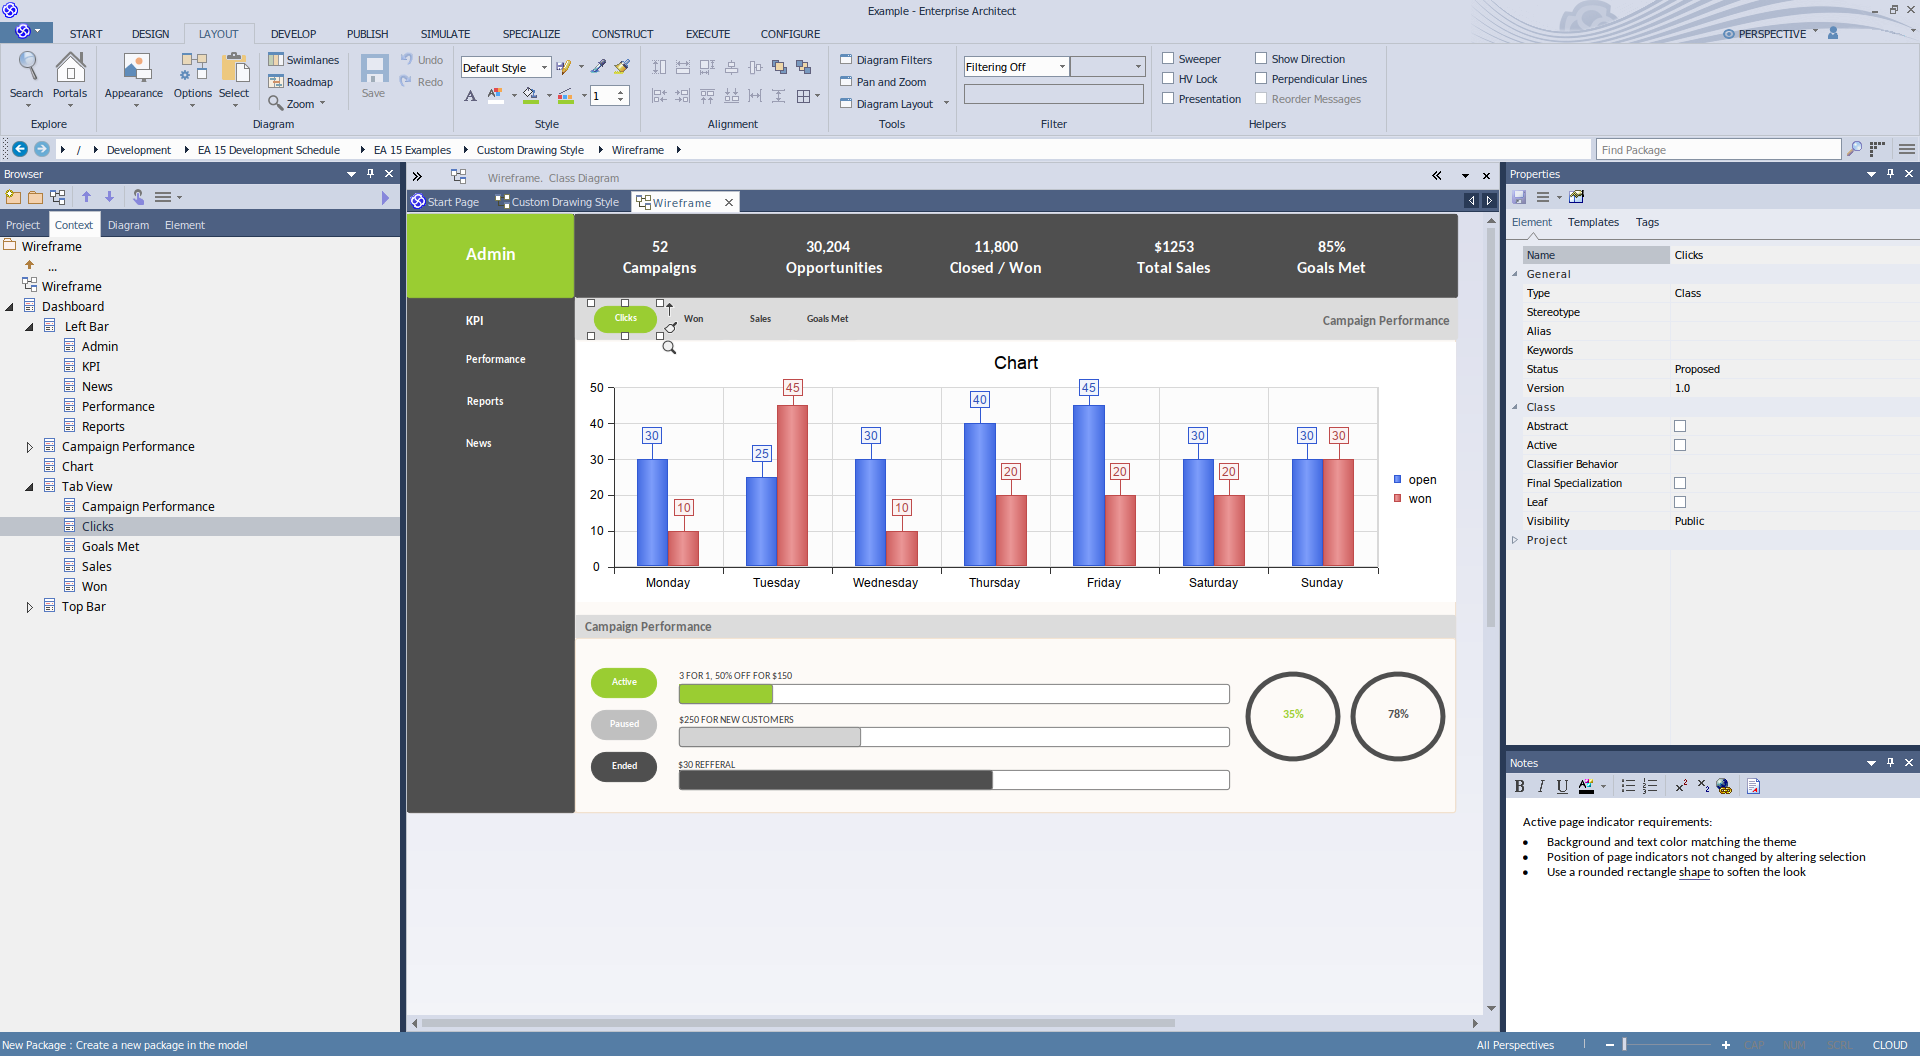This screenshot has height=1056, width=1920.
Task: Open the Roadmap tool
Action: pyautogui.click(x=301, y=82)
